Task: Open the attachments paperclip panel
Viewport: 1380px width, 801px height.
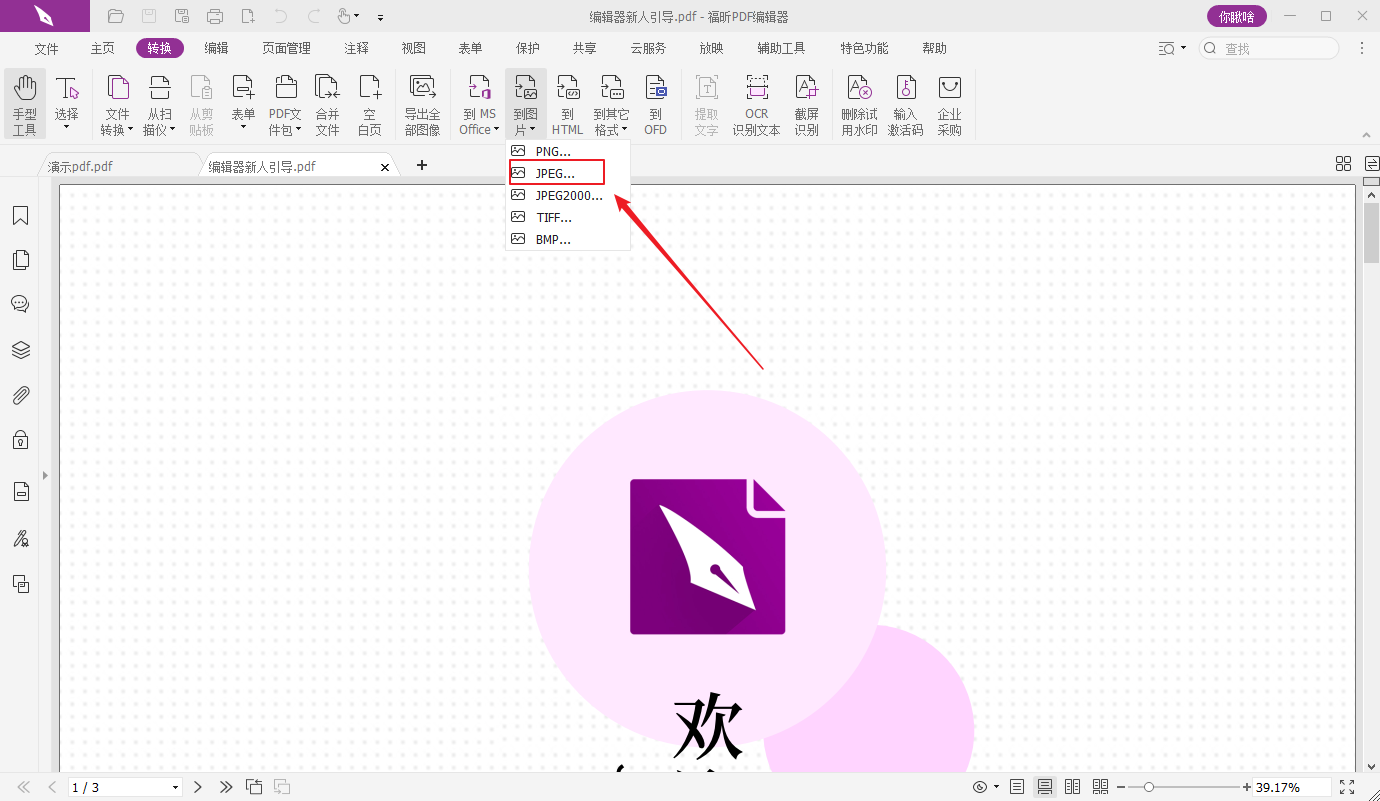Action: [20, 395]
